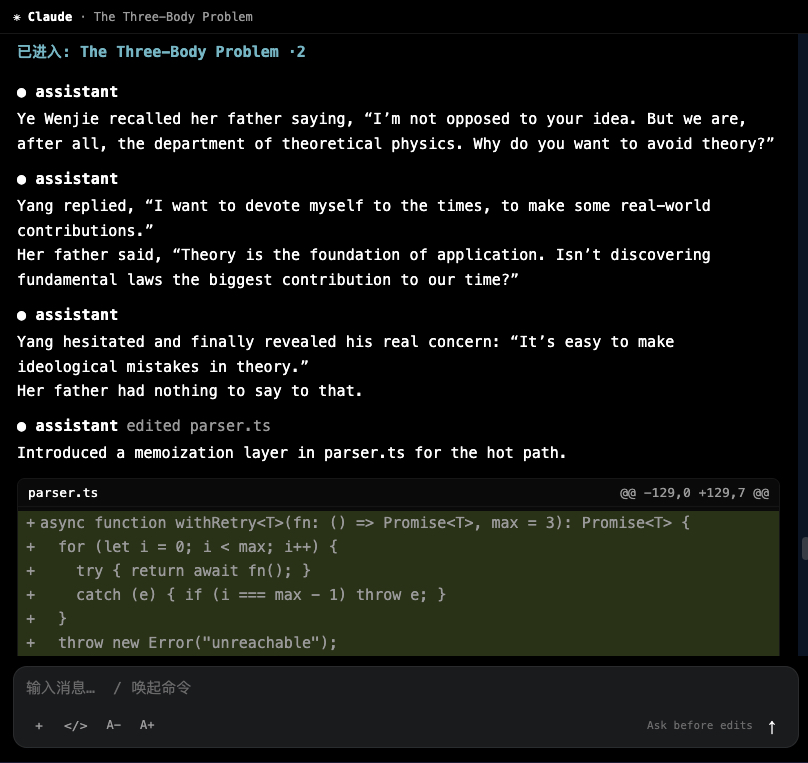This screenshot has width=808, height=763.
Task: Click the 'edited parser.ts' label
Action: point(198,426)
